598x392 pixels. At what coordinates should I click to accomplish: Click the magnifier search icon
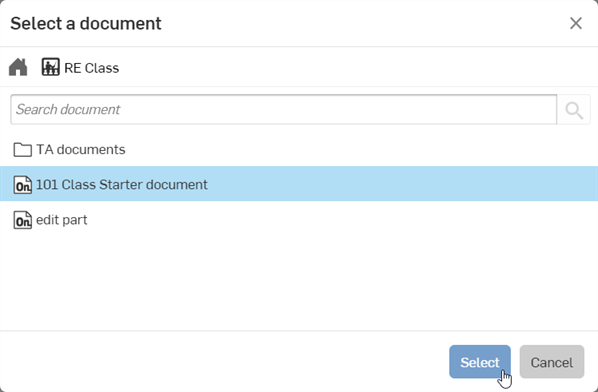[x=574, y=110]
